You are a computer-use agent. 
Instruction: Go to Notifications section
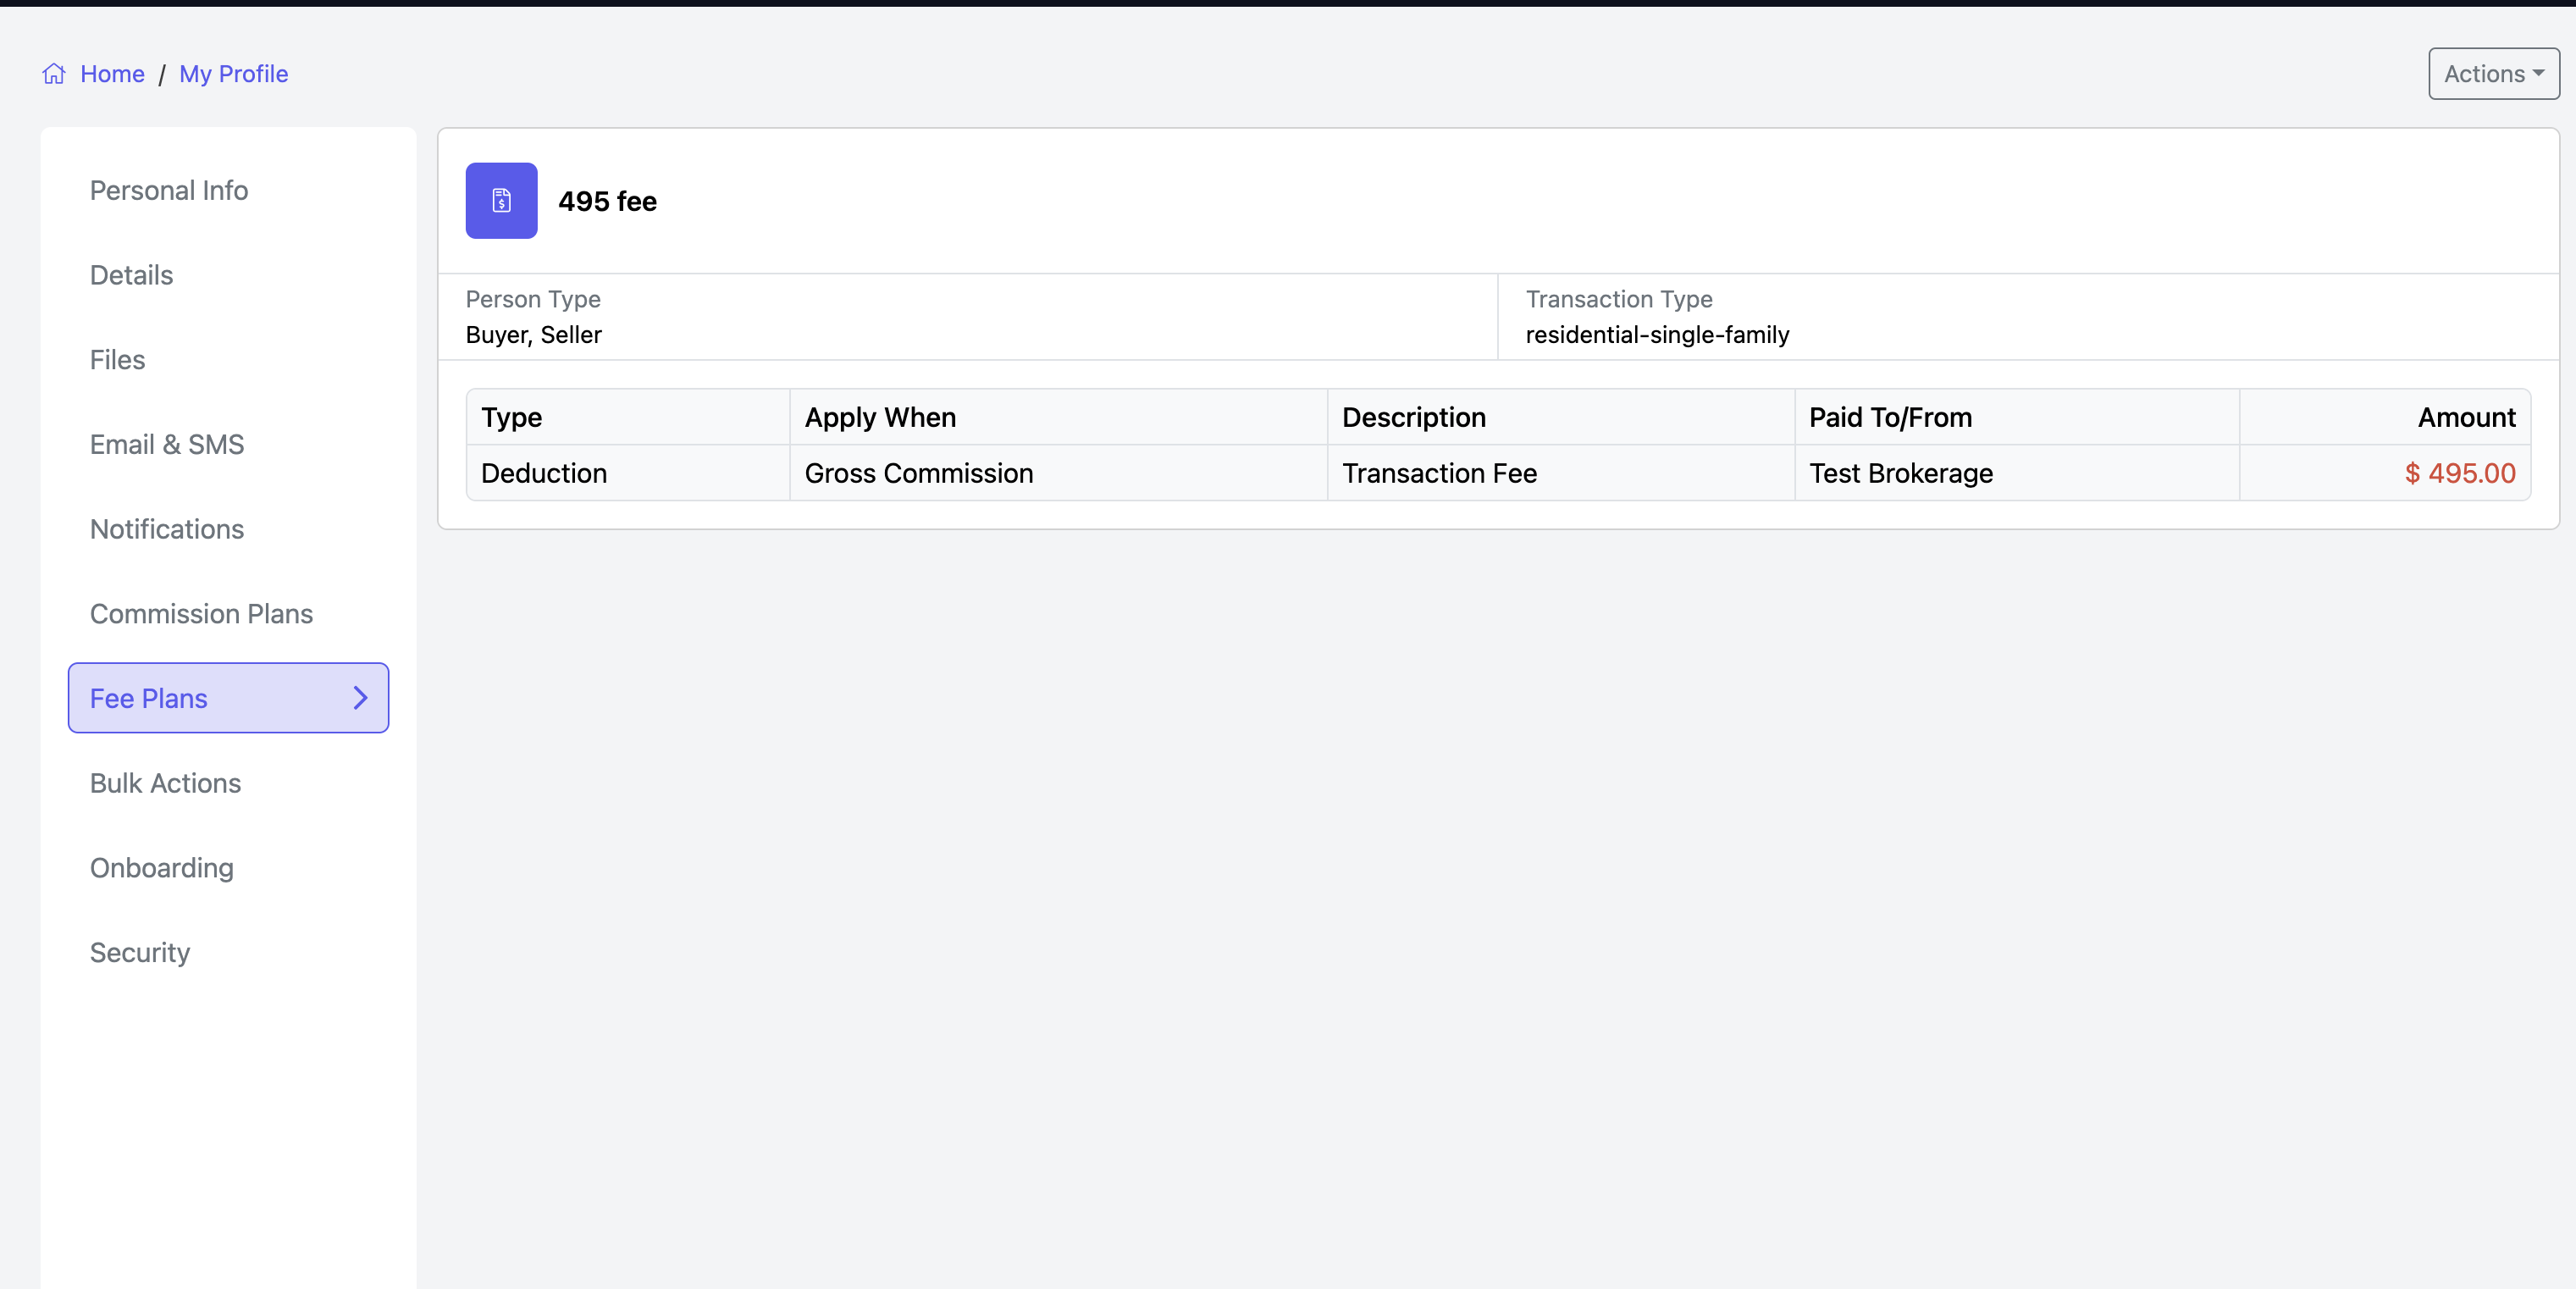coord(167,529)
